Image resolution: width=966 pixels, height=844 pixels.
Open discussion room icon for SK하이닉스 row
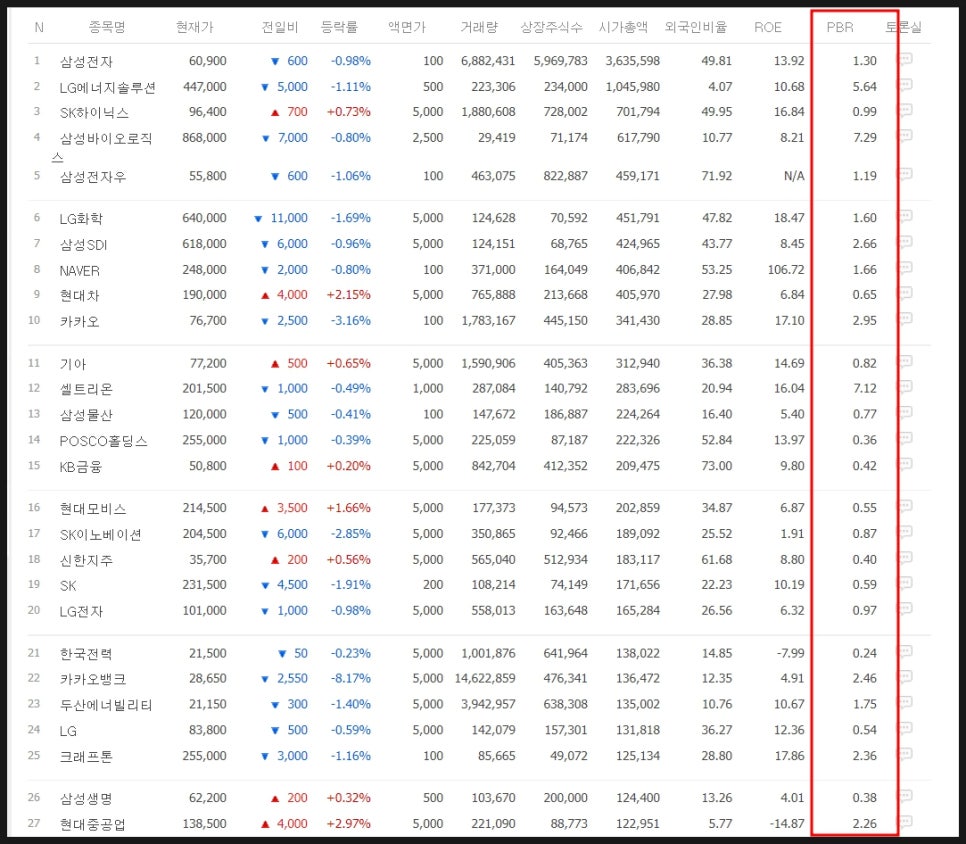point(905,111)
